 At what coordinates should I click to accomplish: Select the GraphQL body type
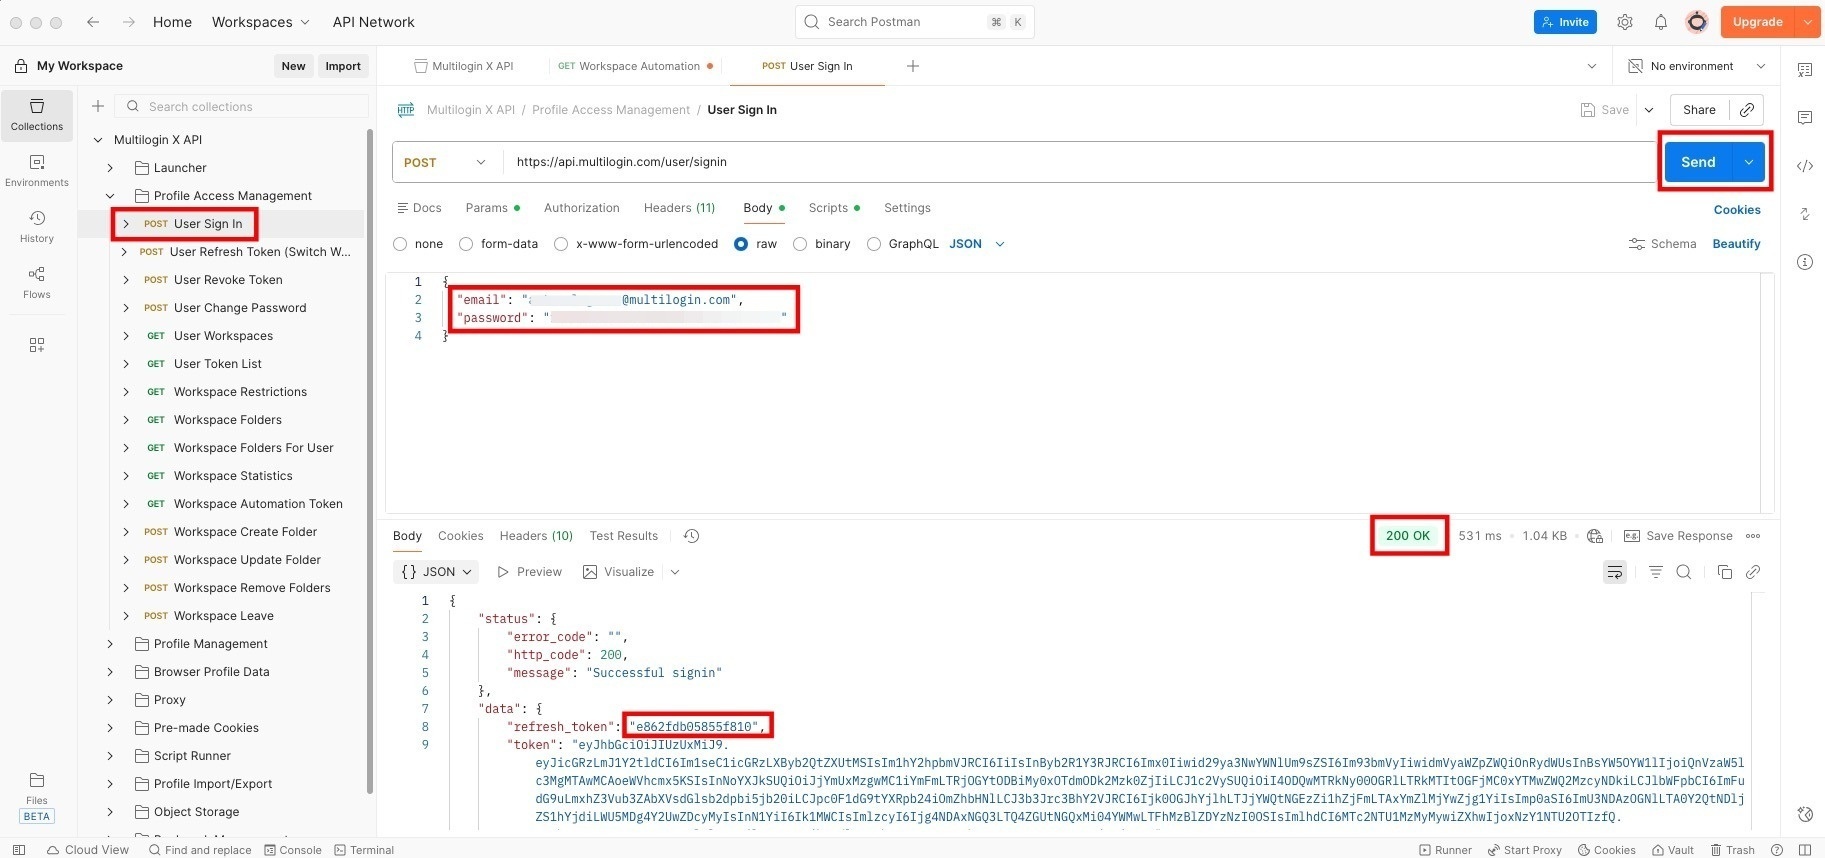coord(874,244)
